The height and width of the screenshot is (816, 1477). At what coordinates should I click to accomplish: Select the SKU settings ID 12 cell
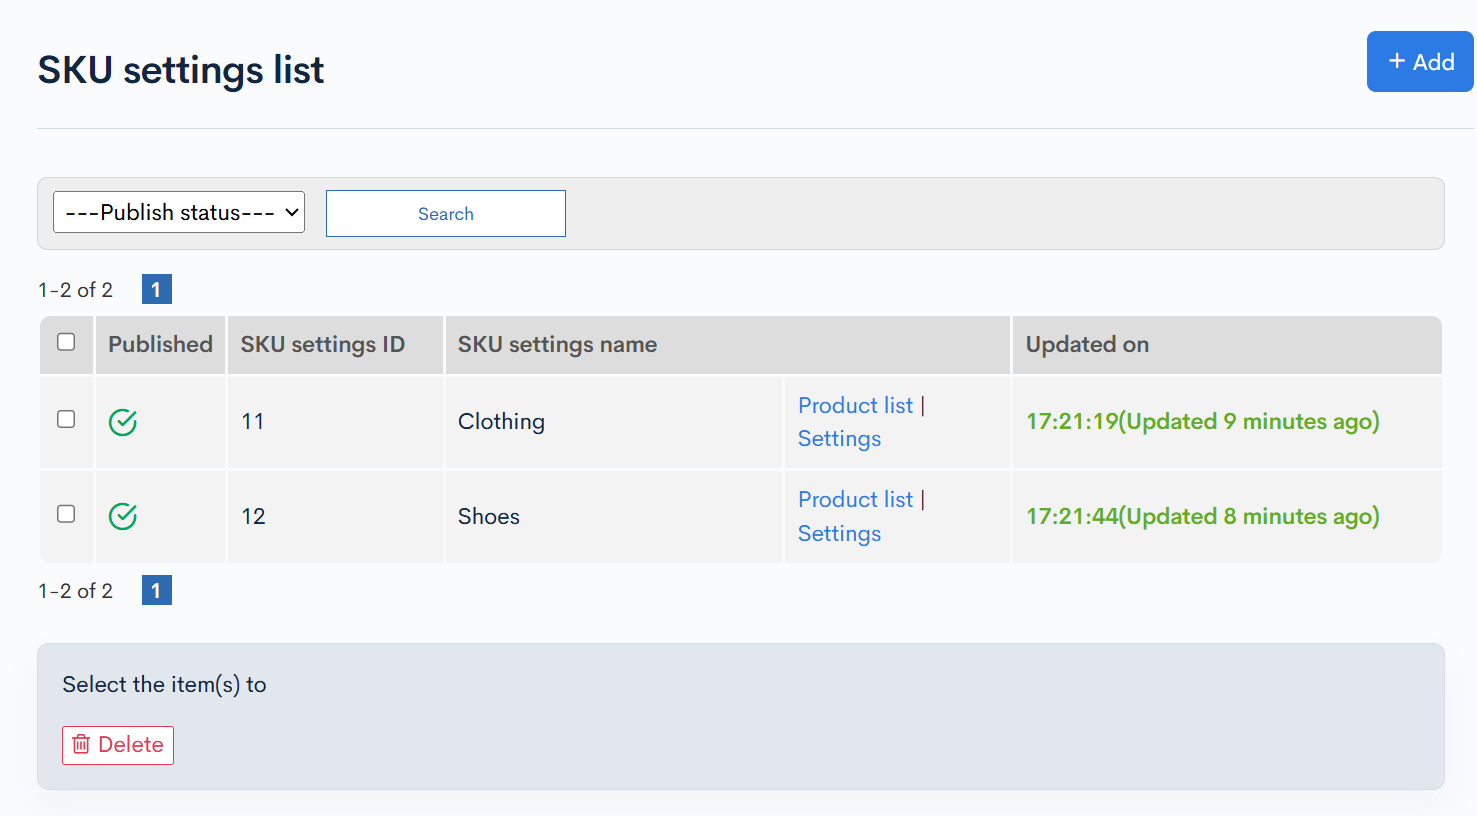click(335, 516)
